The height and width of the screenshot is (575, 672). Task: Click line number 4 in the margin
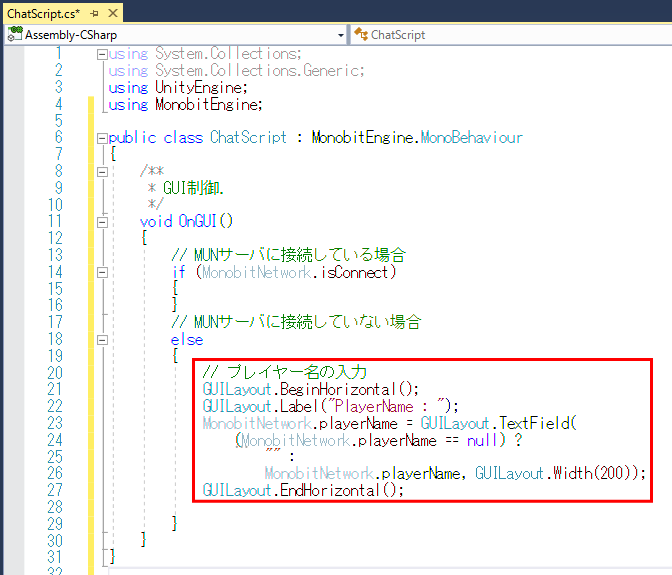point(59,104)
